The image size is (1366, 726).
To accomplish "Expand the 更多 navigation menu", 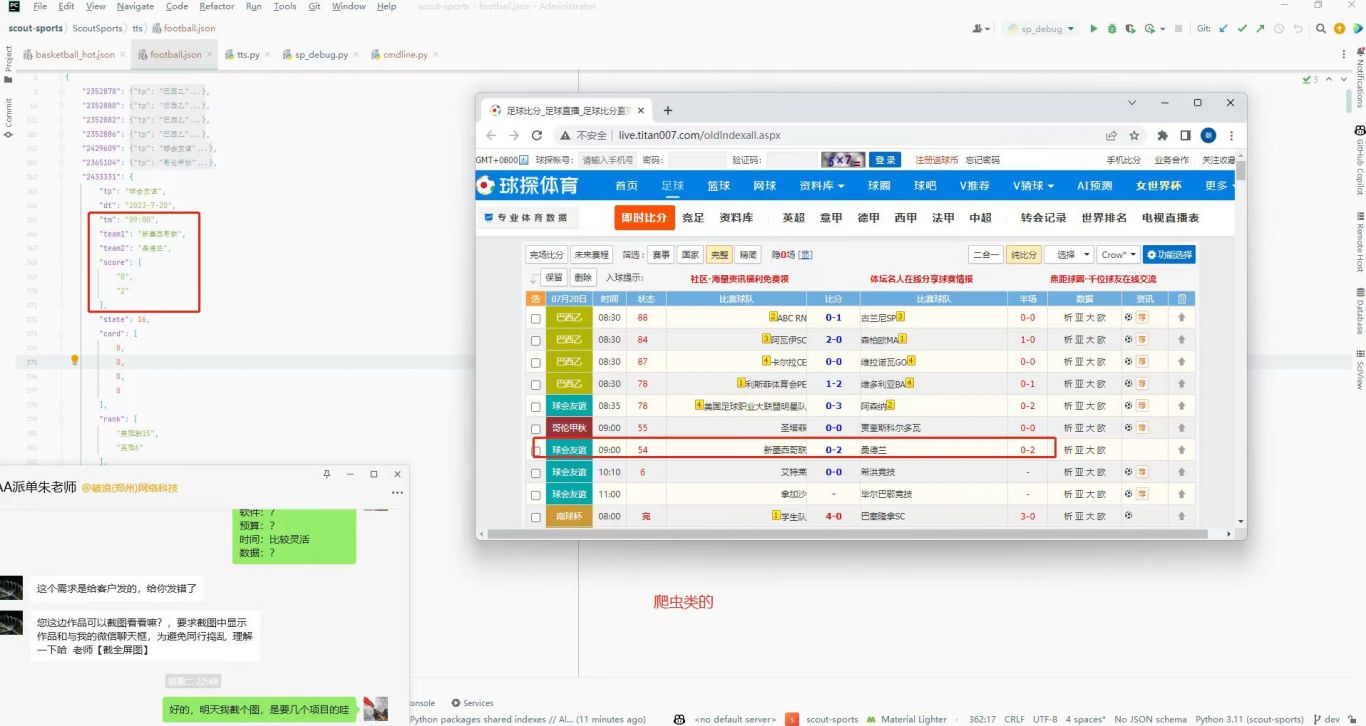I will click(x=1217, y=185).
